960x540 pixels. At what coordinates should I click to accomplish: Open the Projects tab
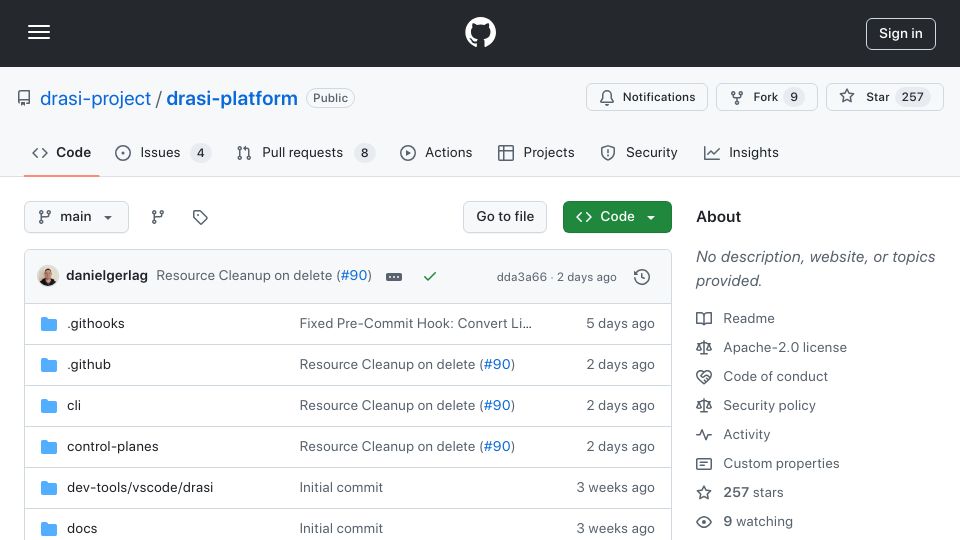click(x=536, y=152)
